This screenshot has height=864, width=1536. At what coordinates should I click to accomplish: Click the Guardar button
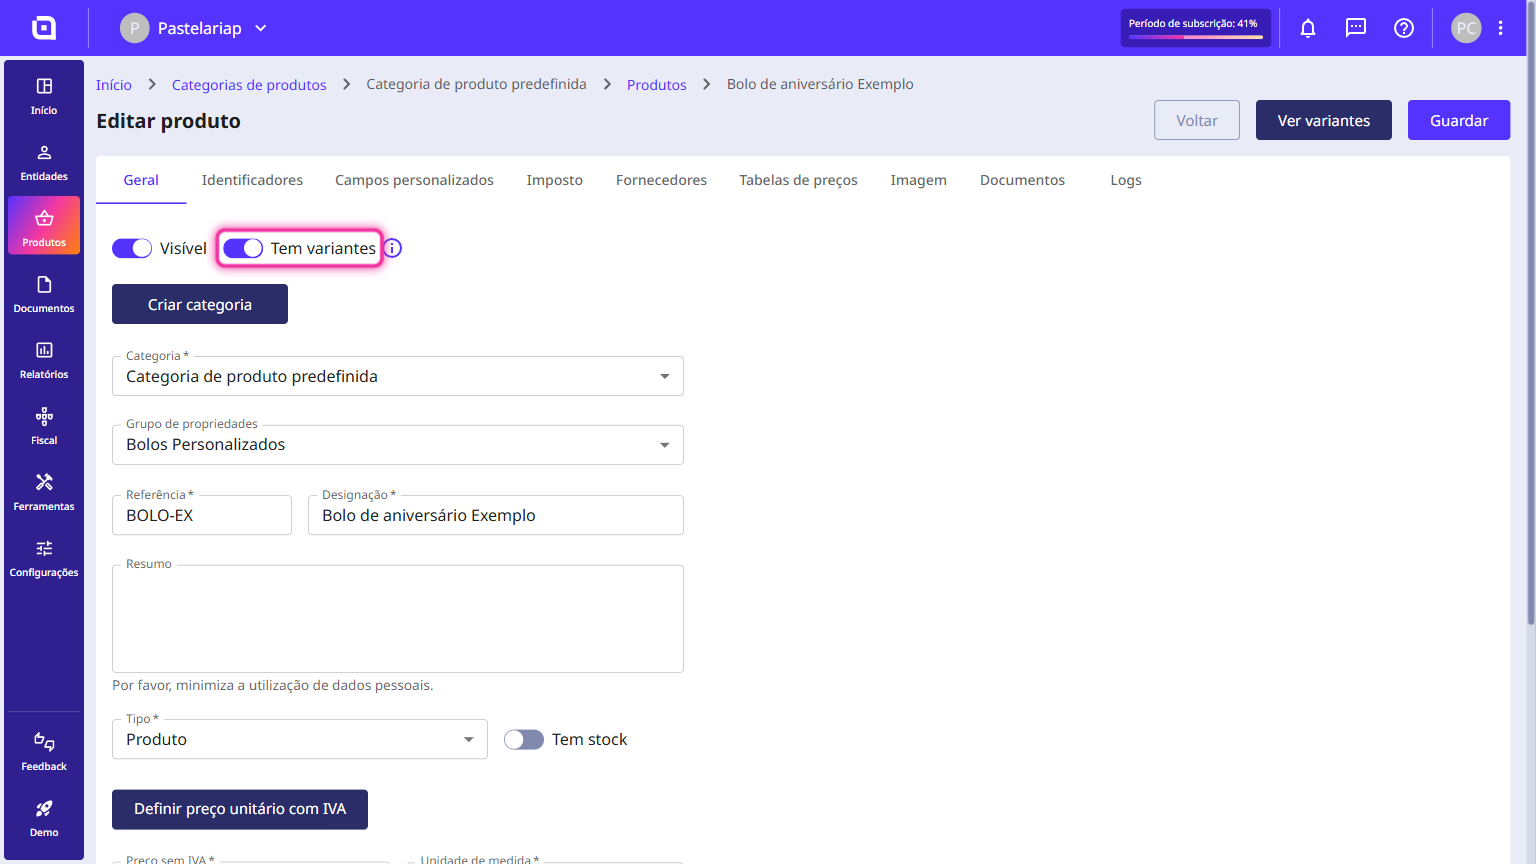coord(1459,120)
